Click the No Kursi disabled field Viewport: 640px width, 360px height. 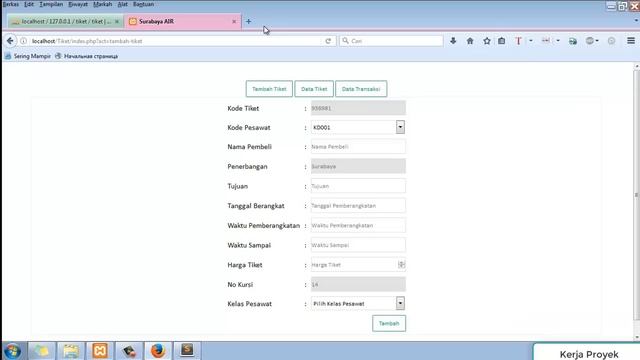coord(358,284)
